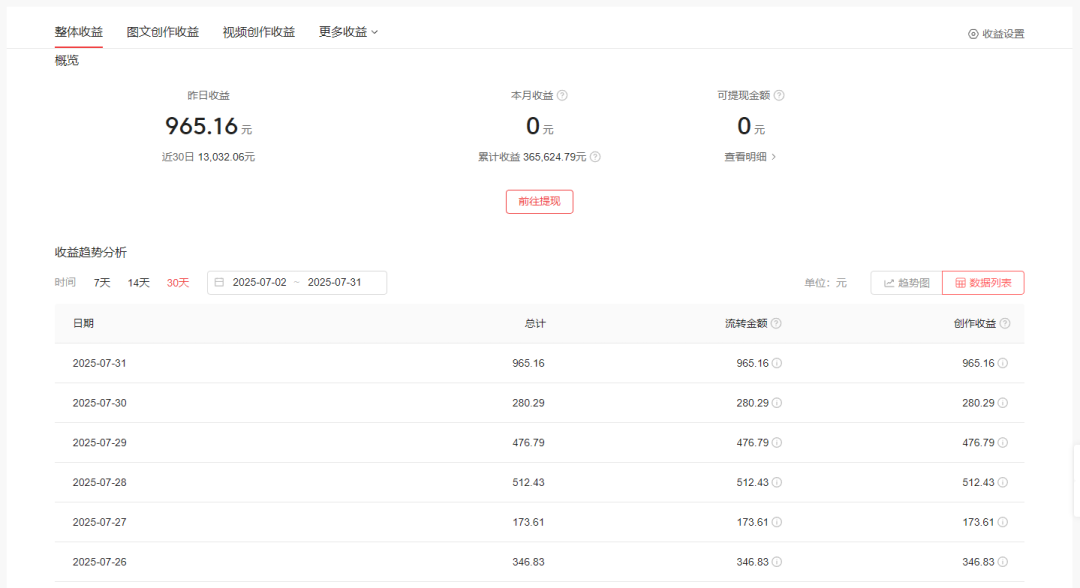Click date cell 2025-07-29
This screenshot has height=588, width=1080.
(x=99, y=443)
